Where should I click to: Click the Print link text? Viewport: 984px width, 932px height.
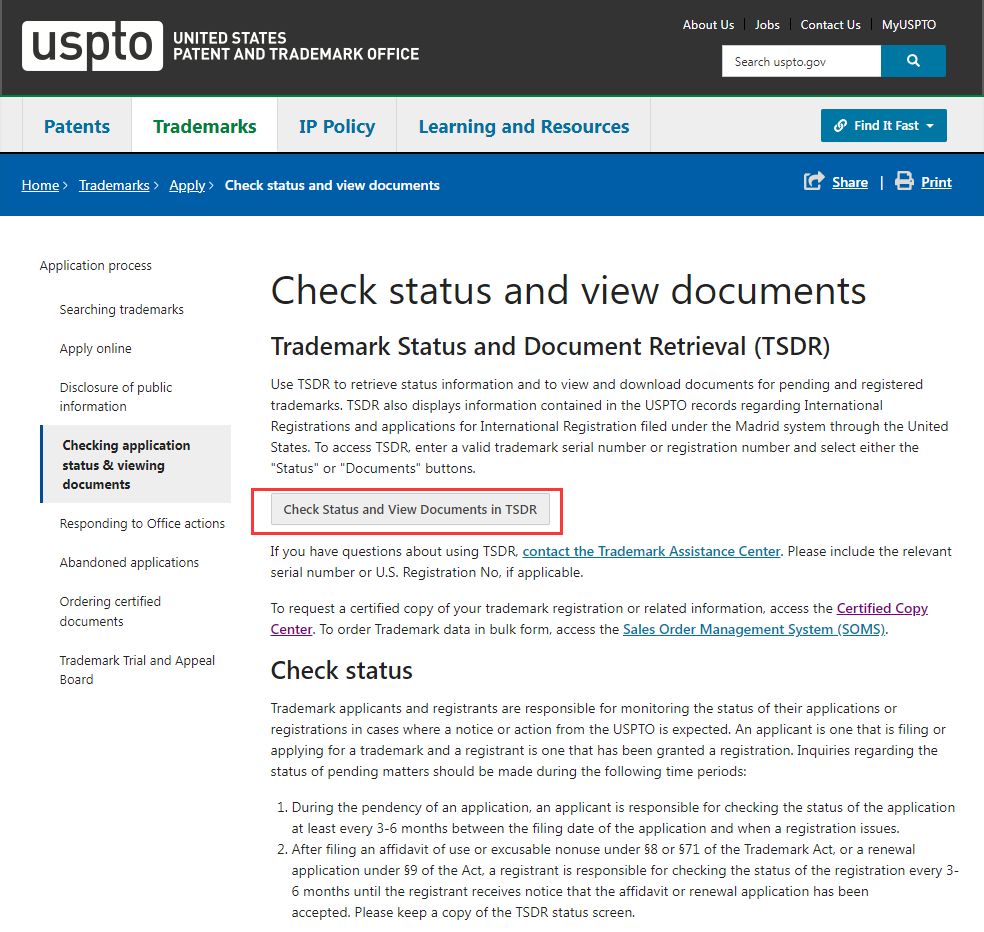click(936, 183)
